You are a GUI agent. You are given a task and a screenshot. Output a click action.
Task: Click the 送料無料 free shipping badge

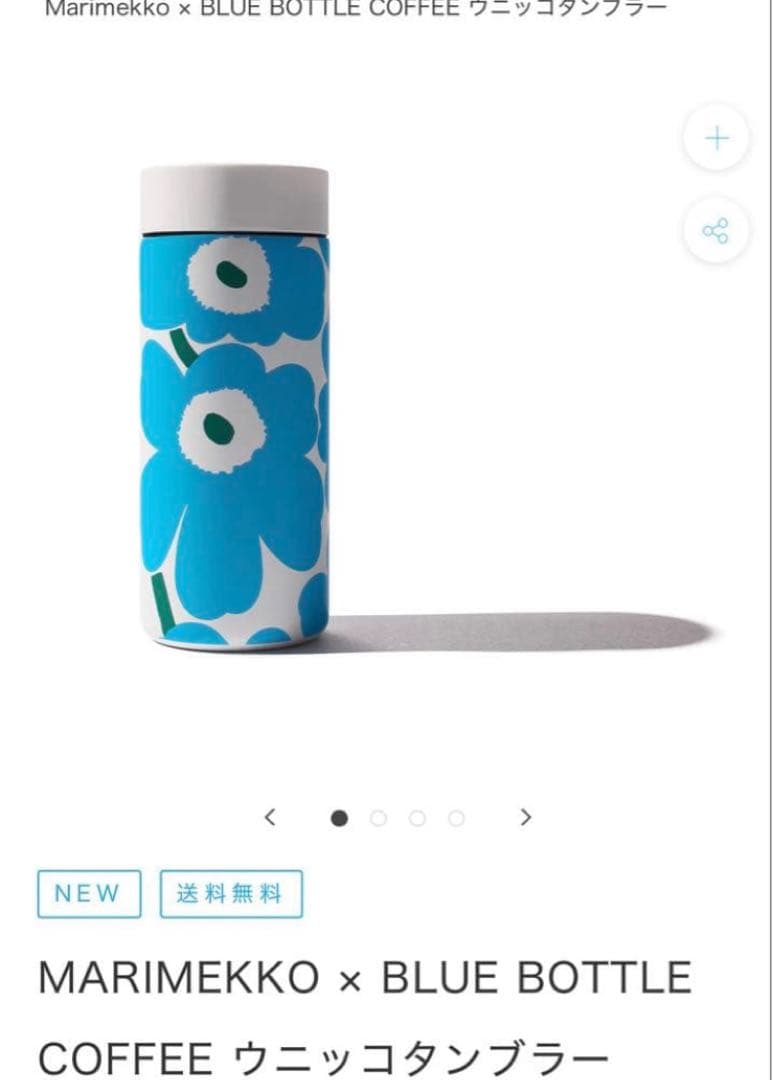[231, 894]
